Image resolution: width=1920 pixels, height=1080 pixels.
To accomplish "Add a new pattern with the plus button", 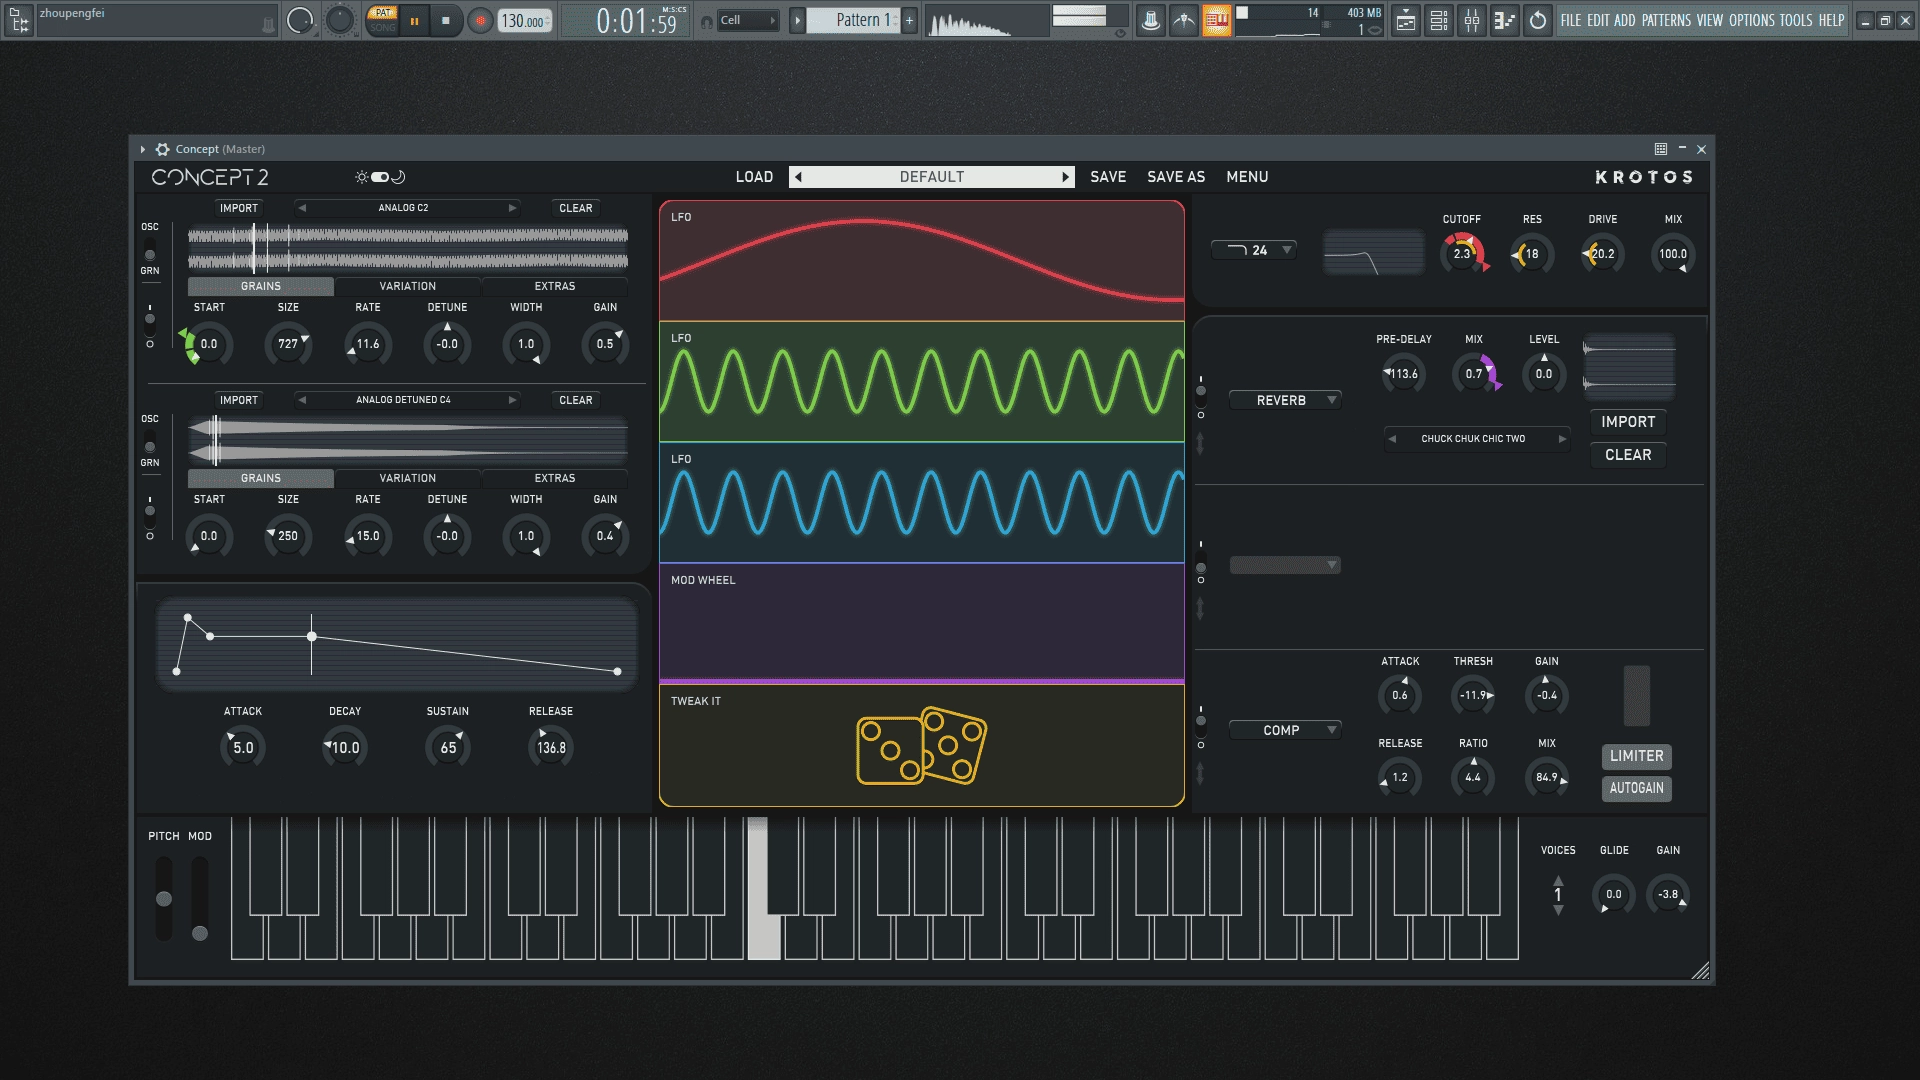I will 909,20.
